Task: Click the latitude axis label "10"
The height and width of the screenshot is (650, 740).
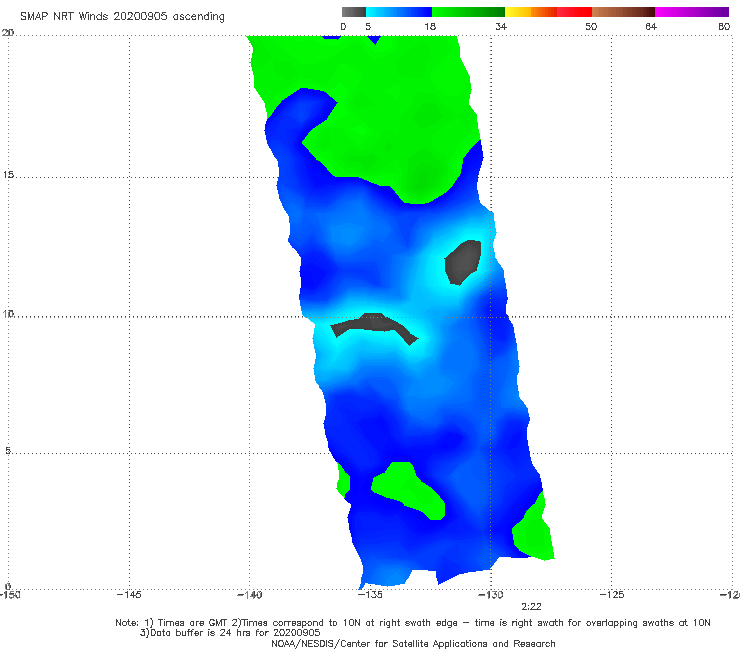Action: [x=8, y=313]
